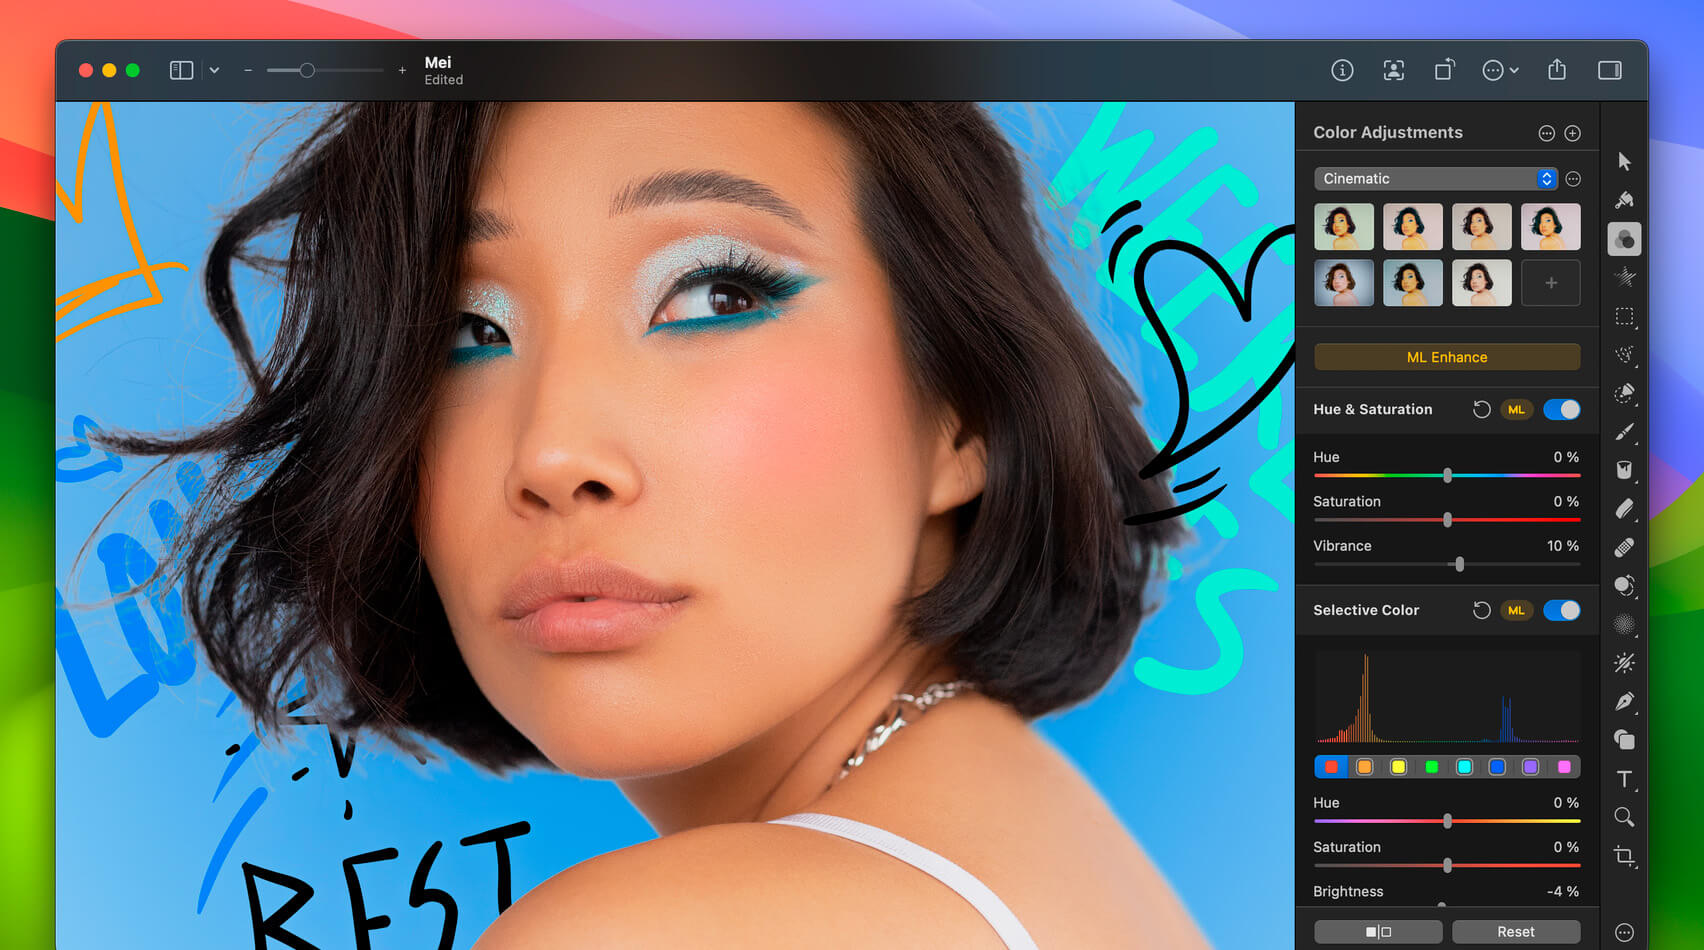Select the Soften blur tool
1704x950 pixels.
pyautogui.click(x=1624, y=624)
